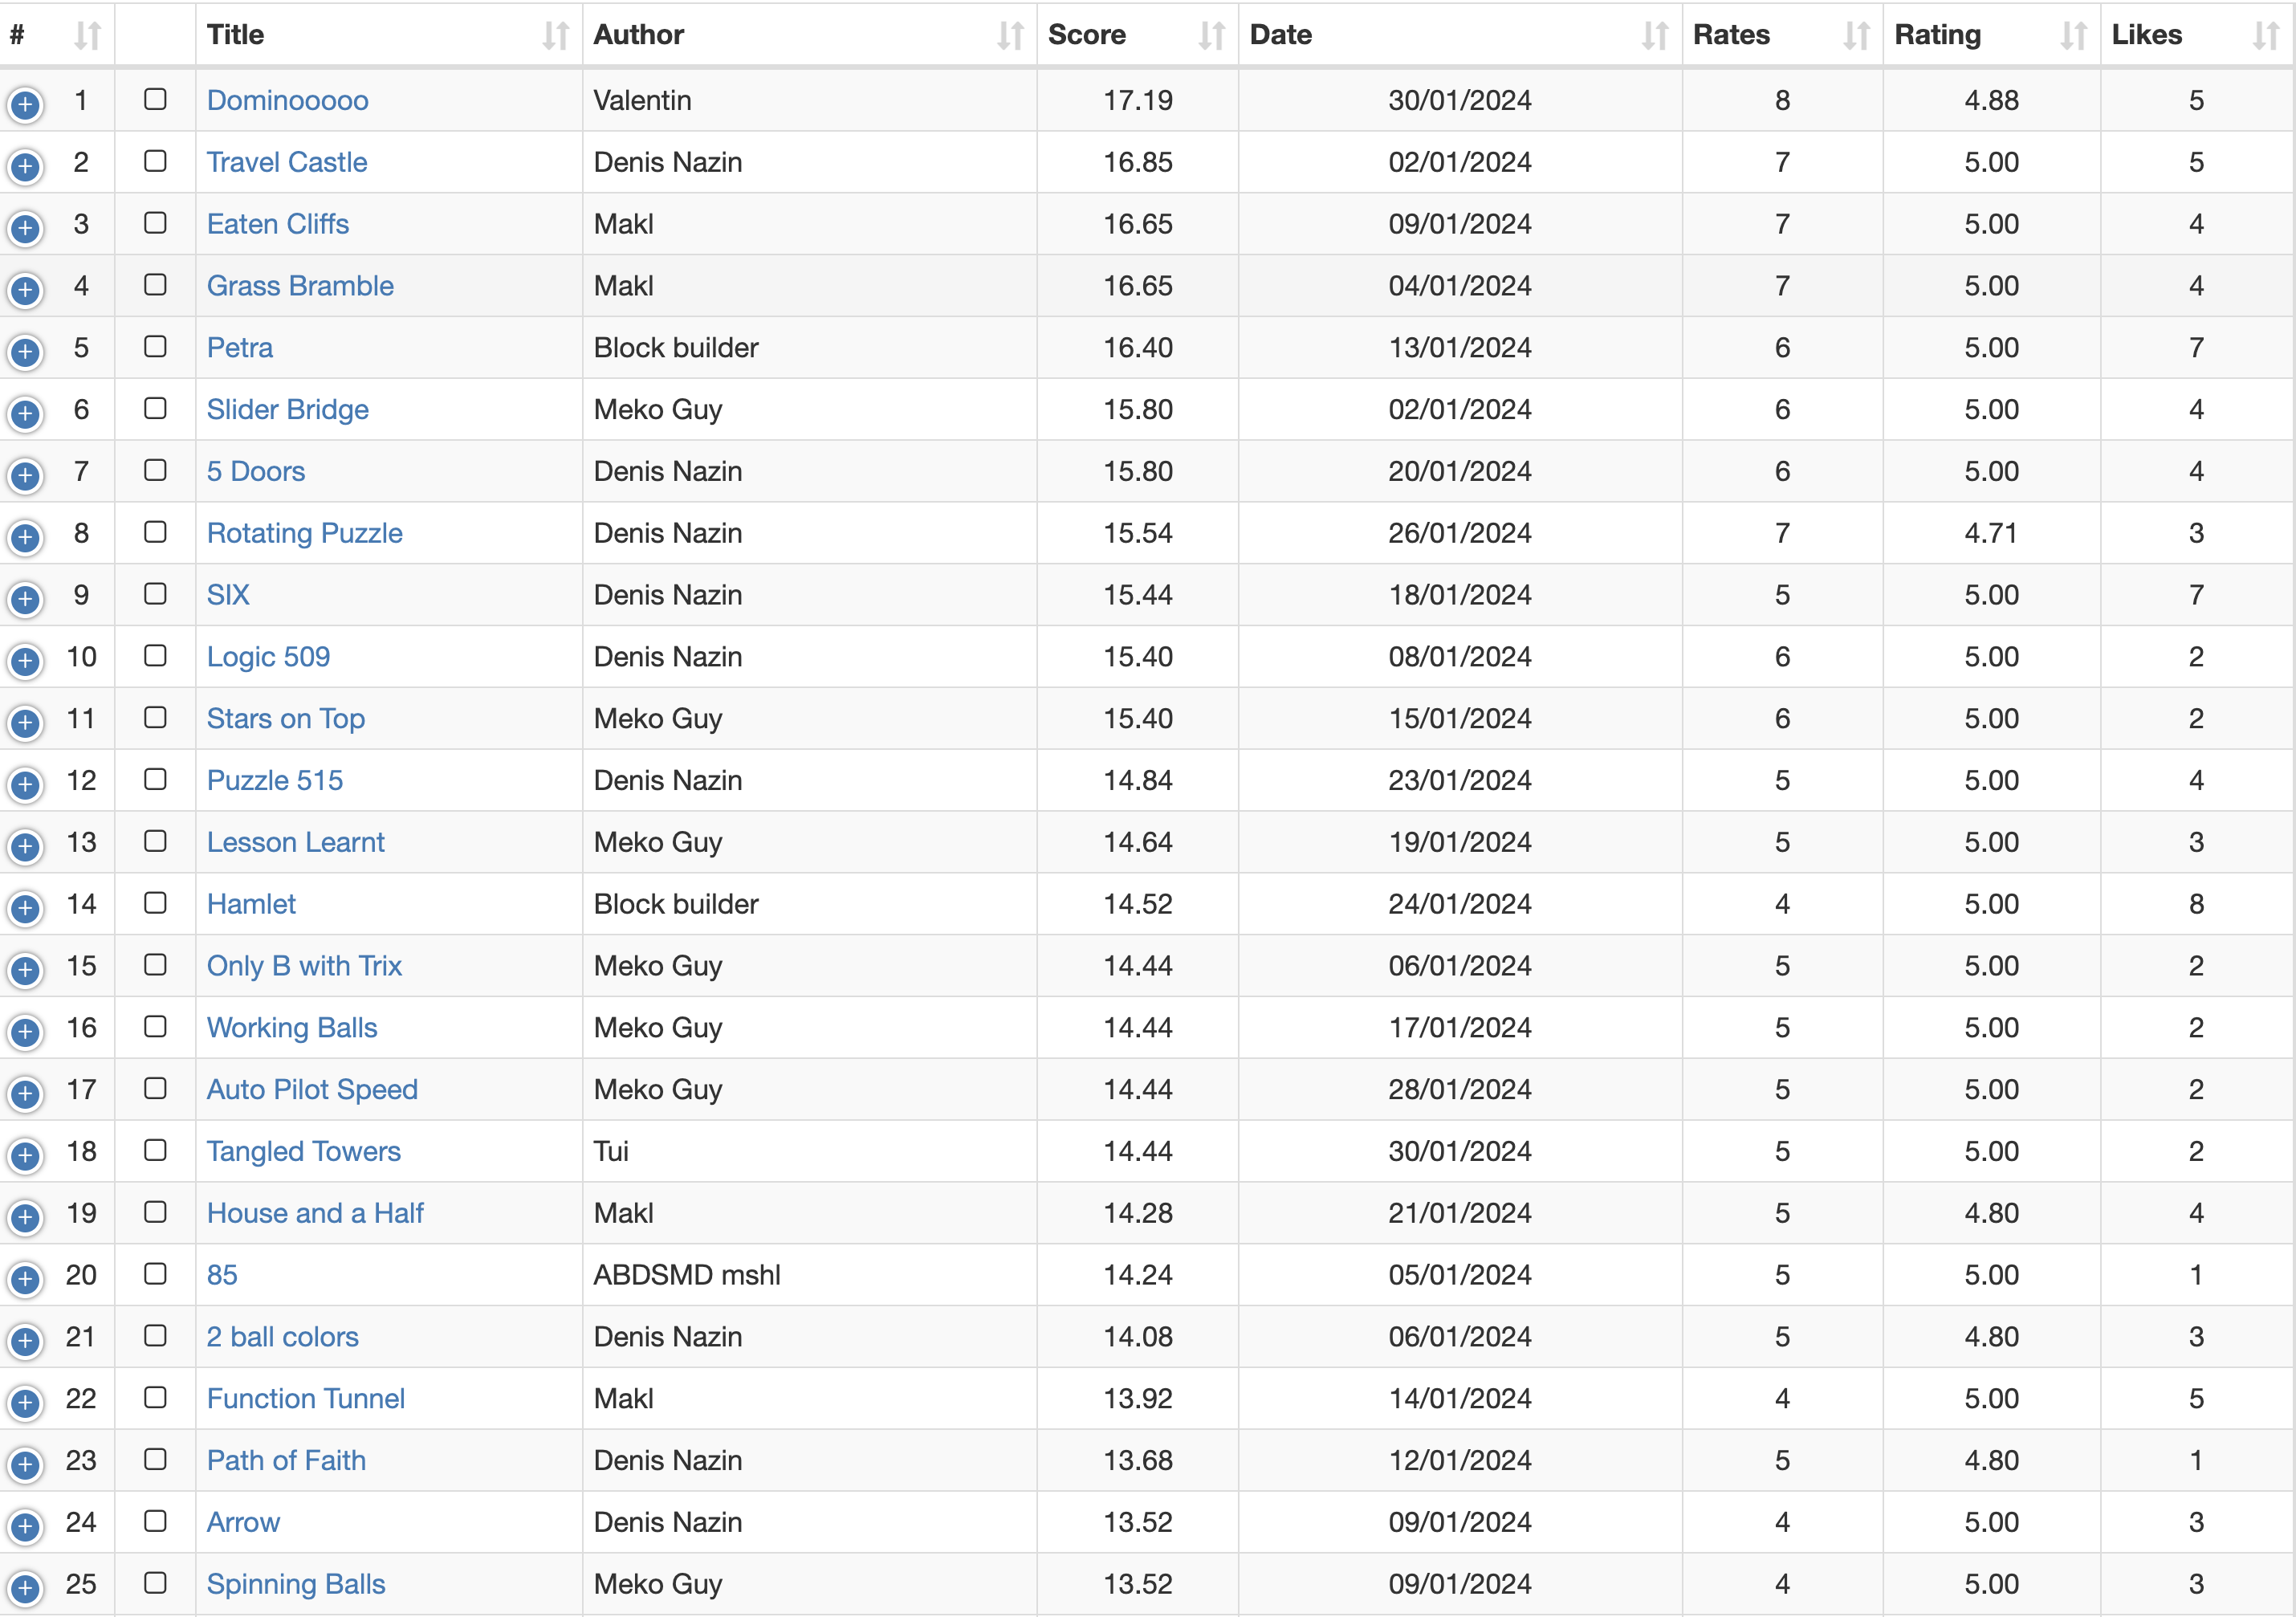Open the Spinning Balls link
The image size is (2296, 1617).
[295, 1584]
